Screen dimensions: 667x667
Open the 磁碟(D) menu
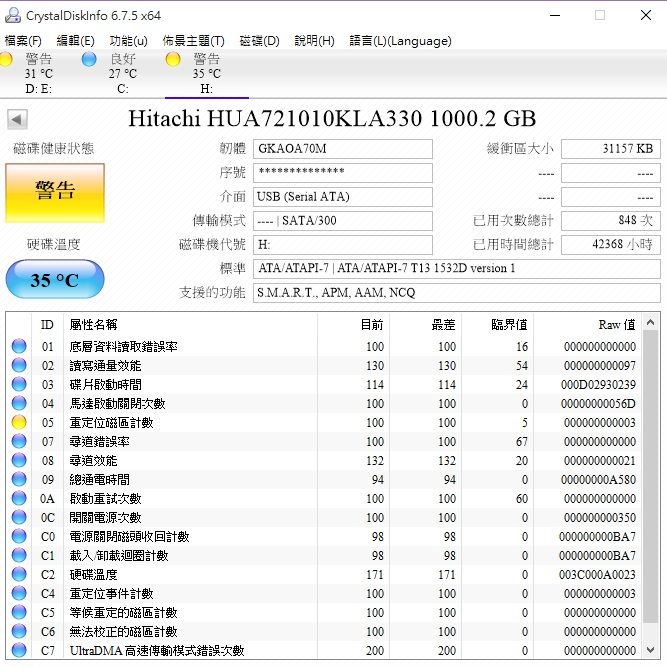coord(259,41)
